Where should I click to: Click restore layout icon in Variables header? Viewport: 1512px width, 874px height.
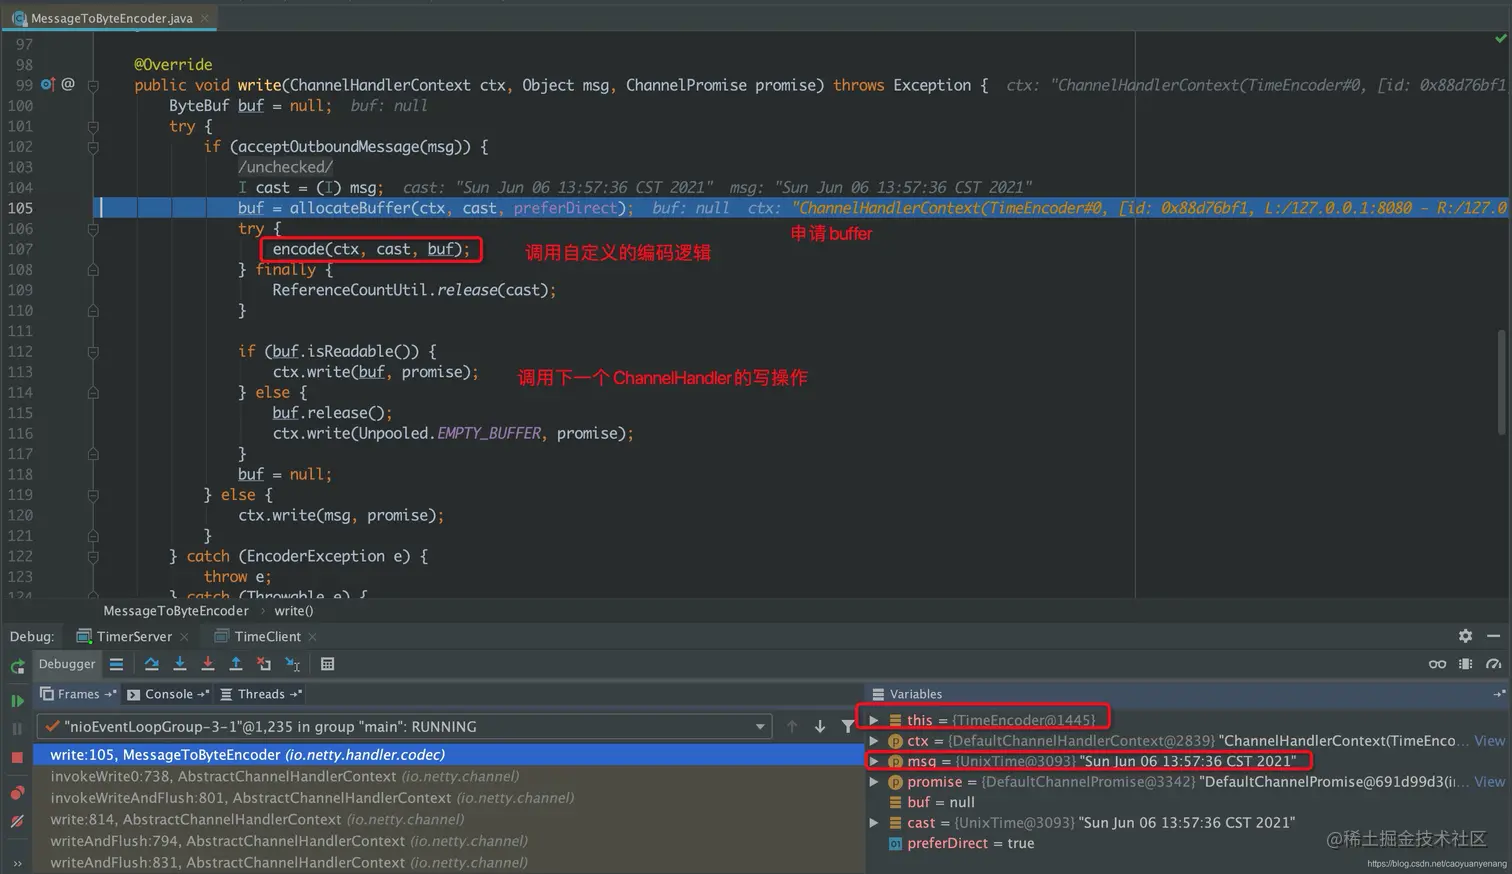tap(1498, 694)
